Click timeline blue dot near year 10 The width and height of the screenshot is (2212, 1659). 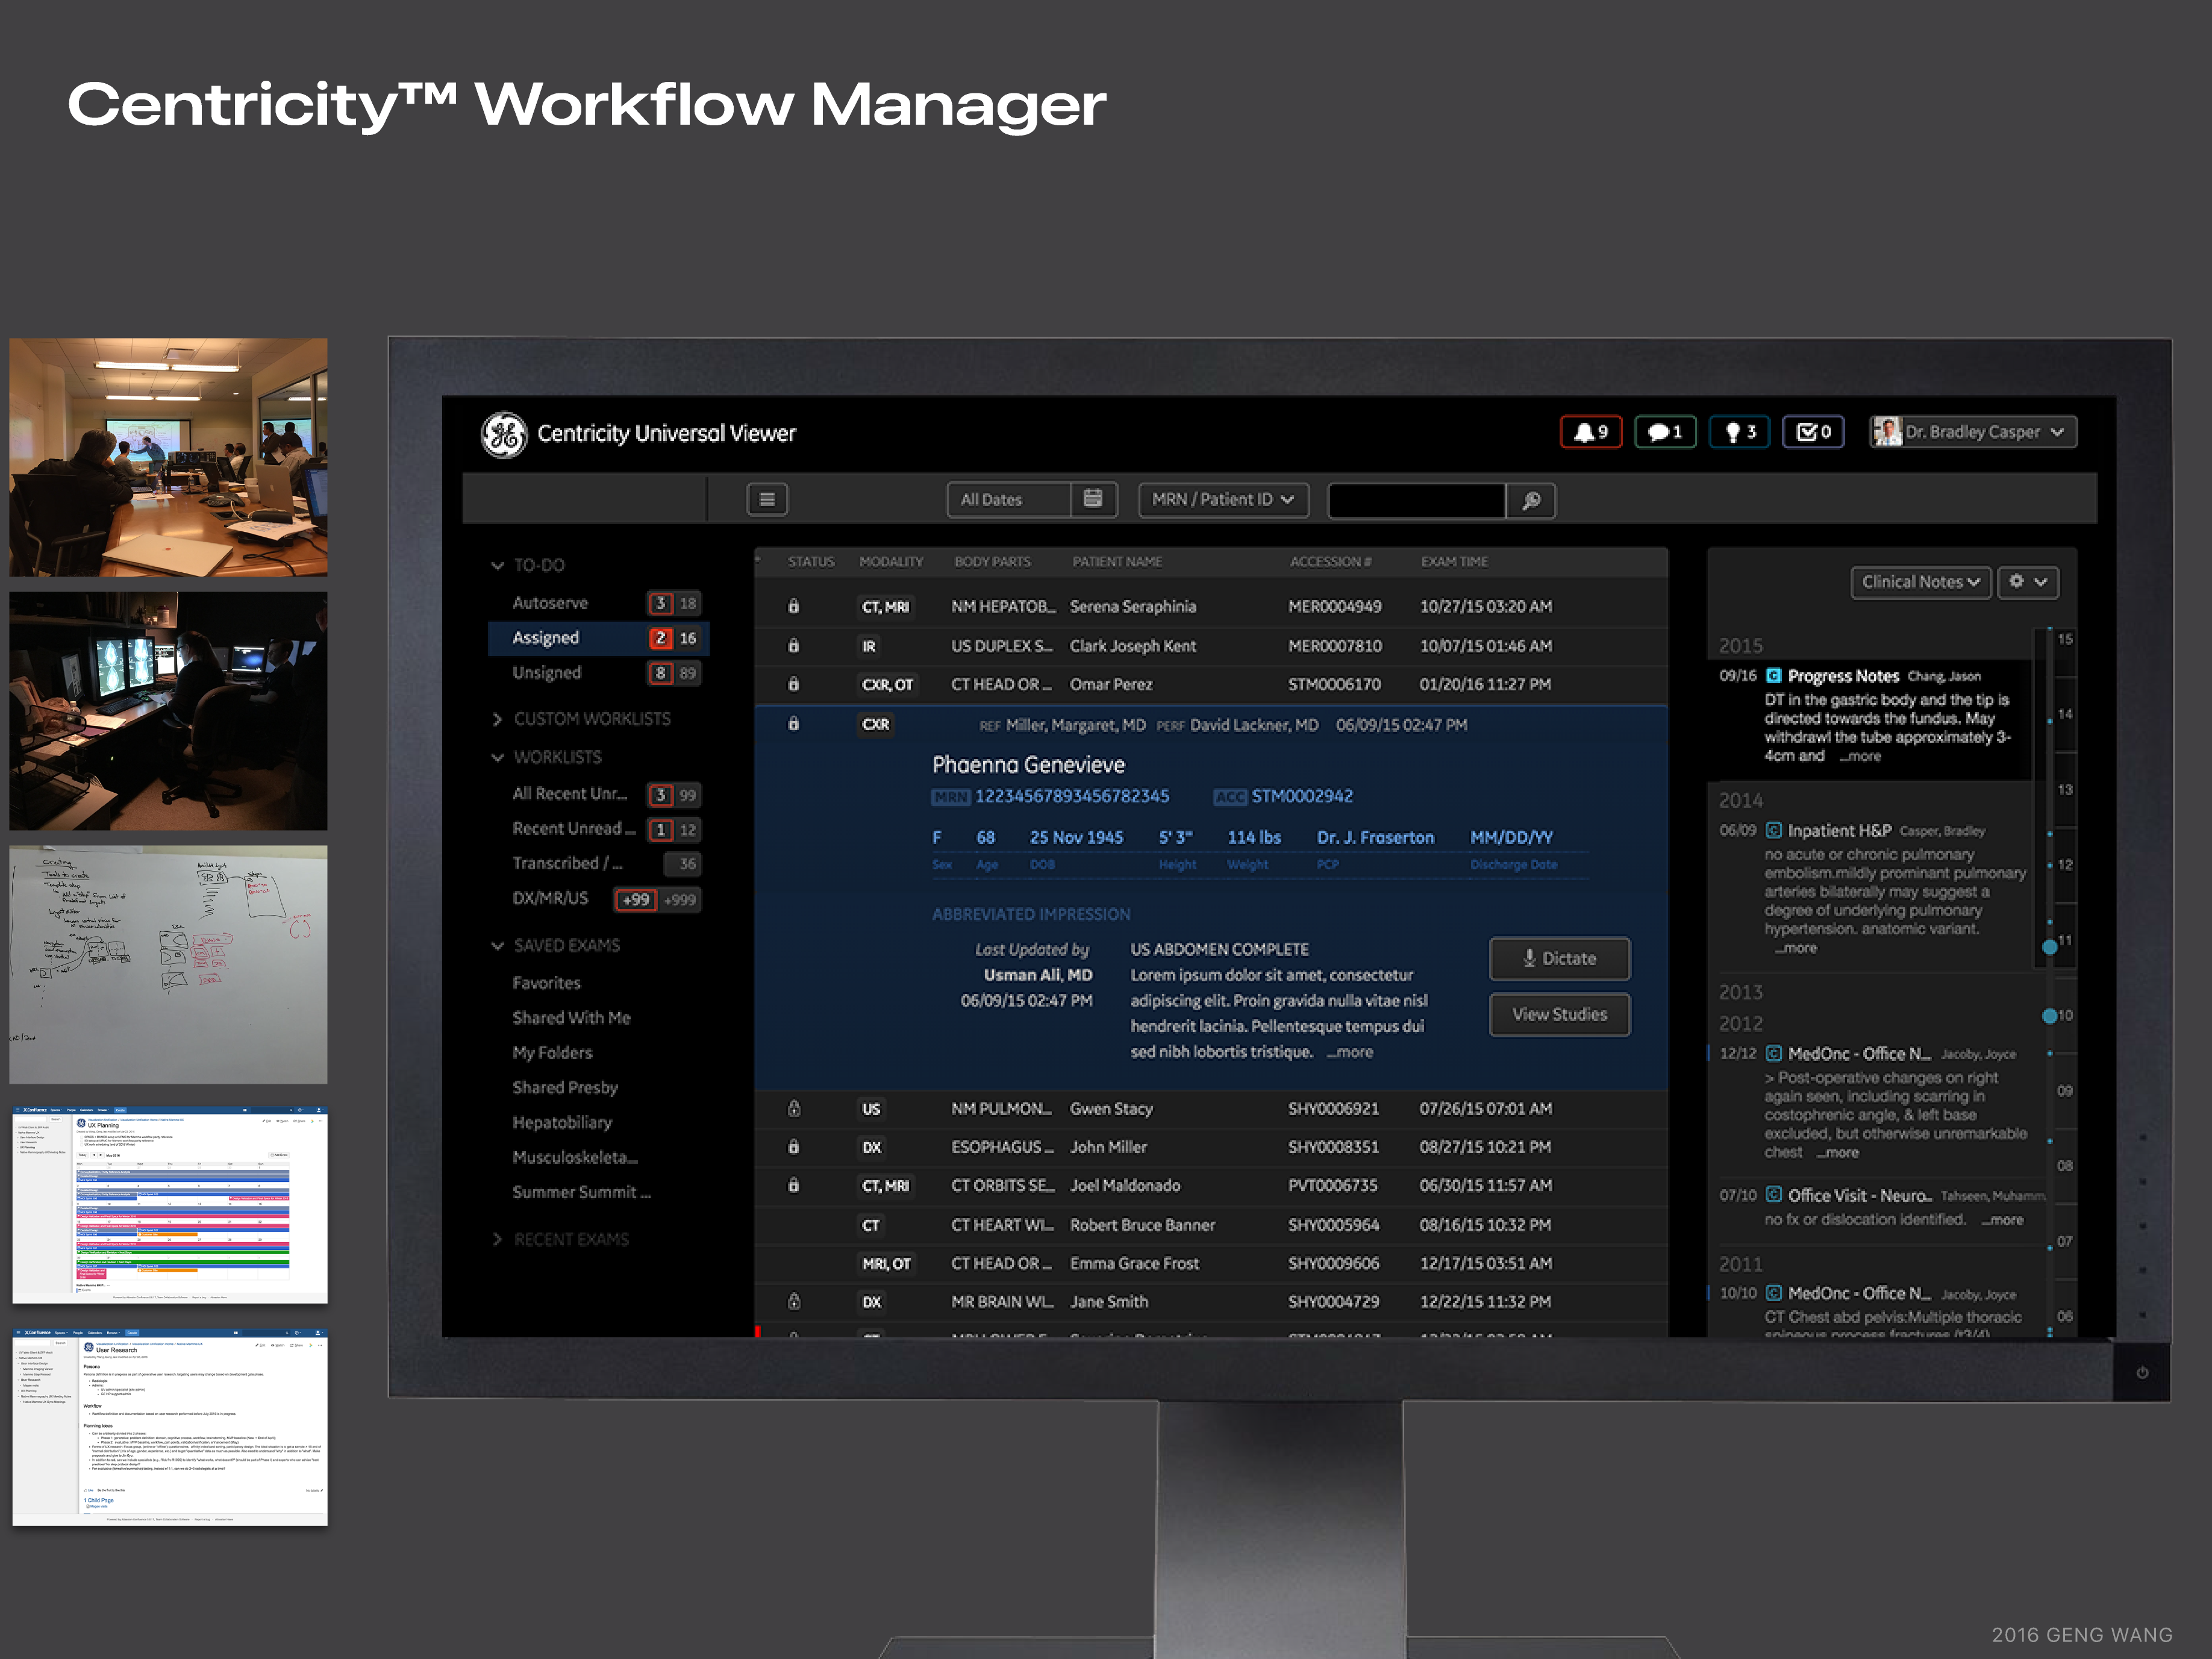(x=2049, y=1016)
